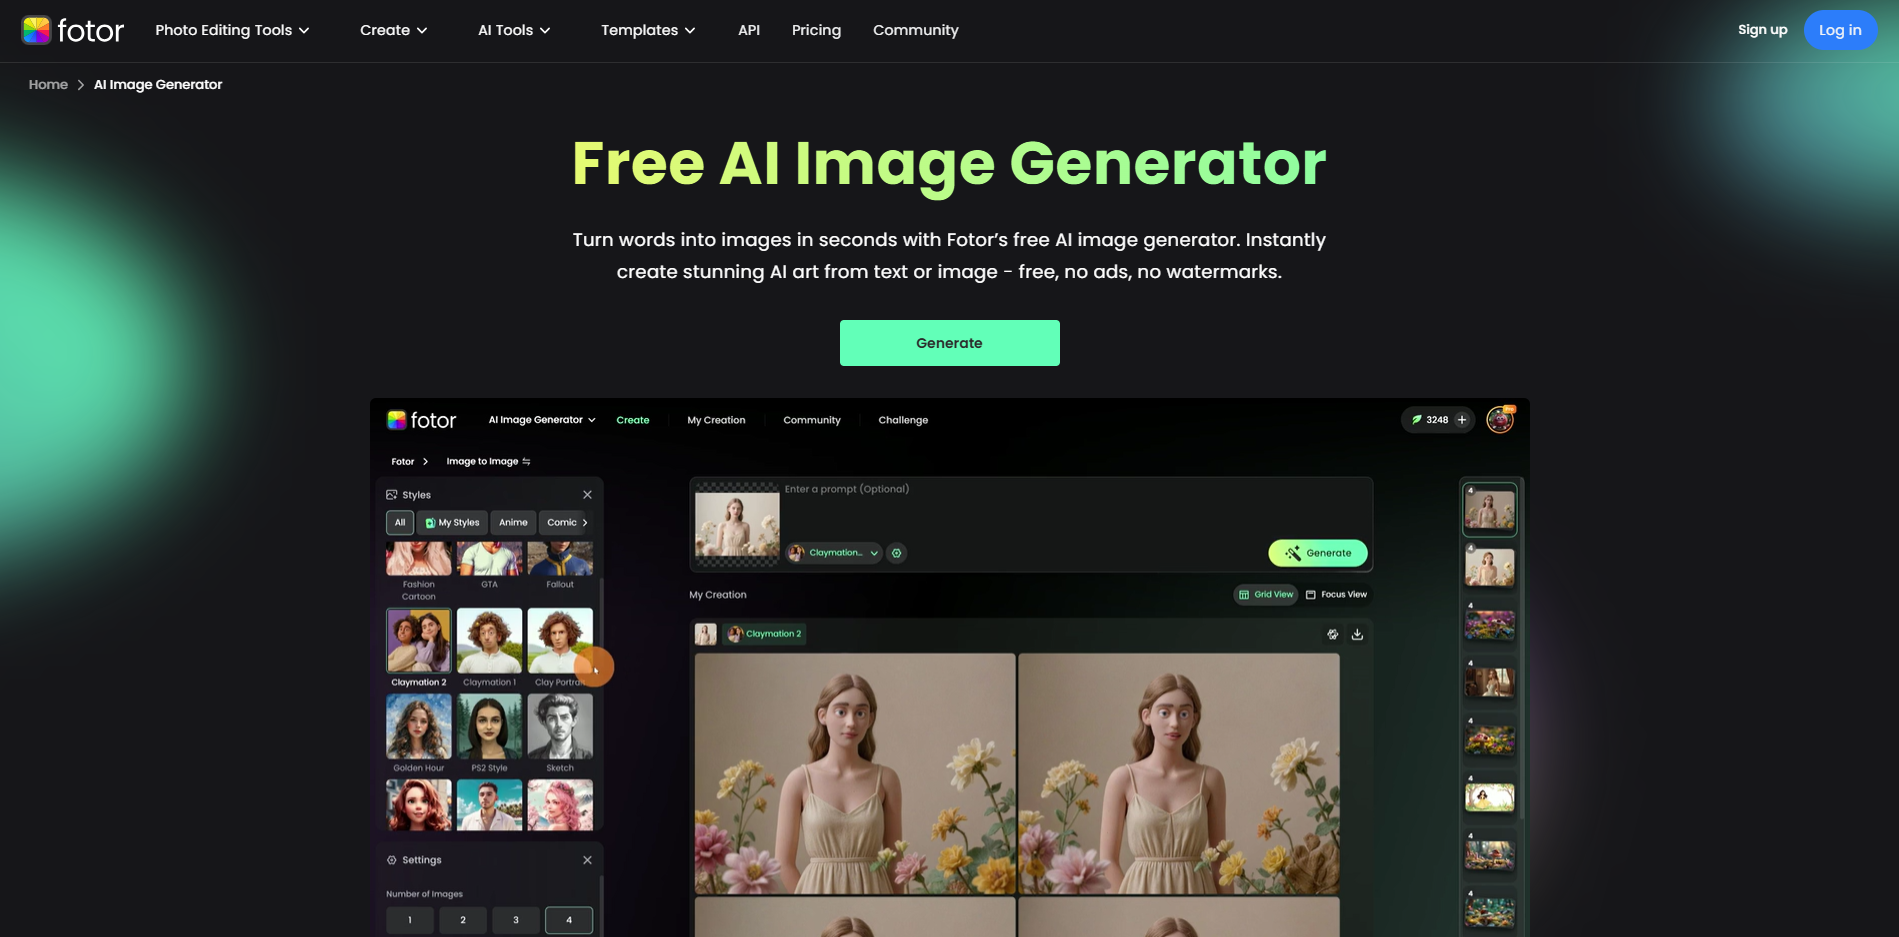
Task: Open Community in the top navigation bar
Action: (915, 30)
